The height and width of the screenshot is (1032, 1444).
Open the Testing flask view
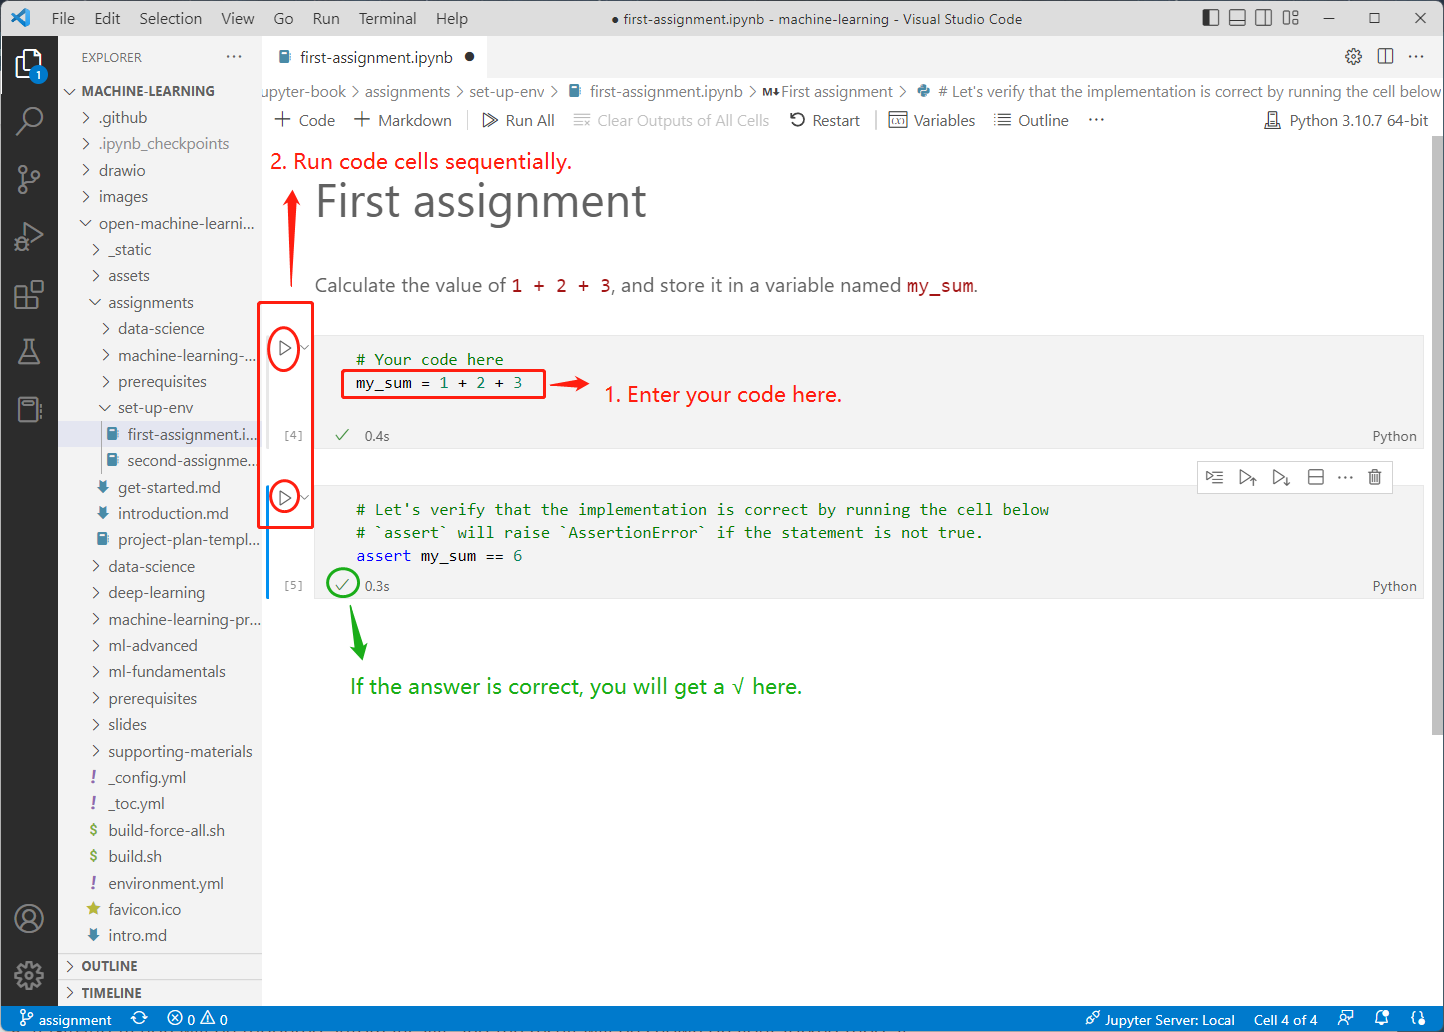29,351
